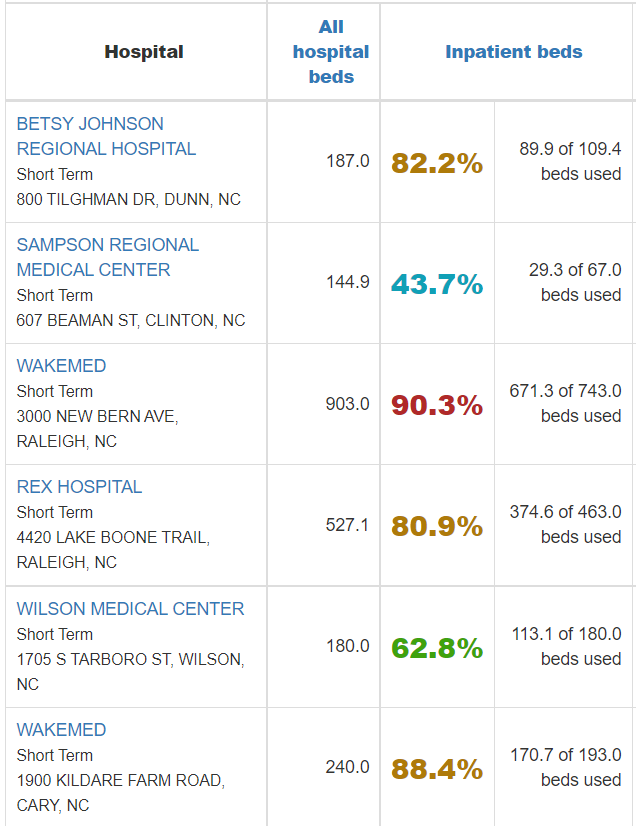
Task: Click the Inpatient beds column header
Action: (x=513, y=52)
